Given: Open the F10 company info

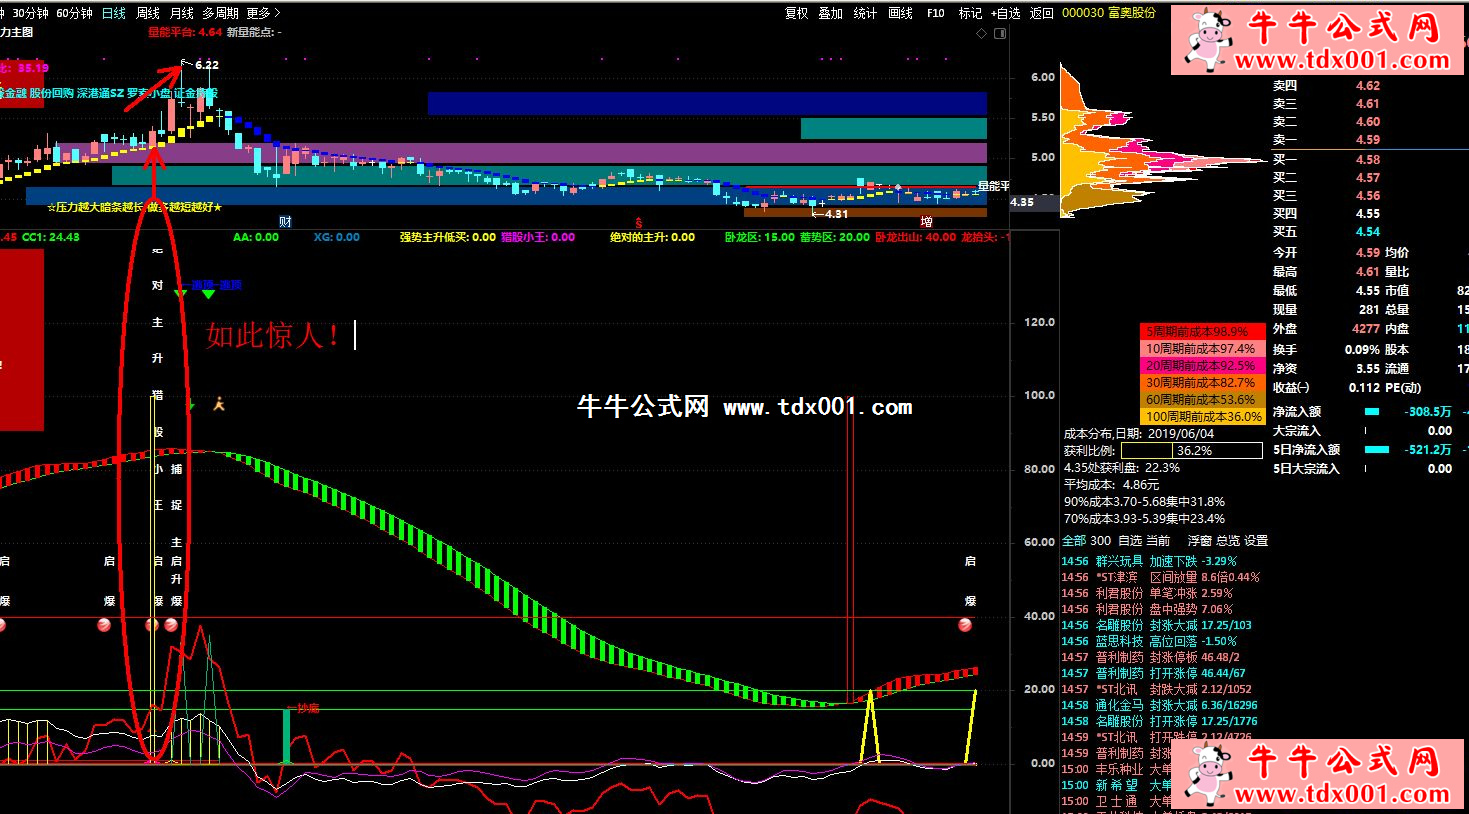Looking at the screenshot, I should [x=936, y=13].
